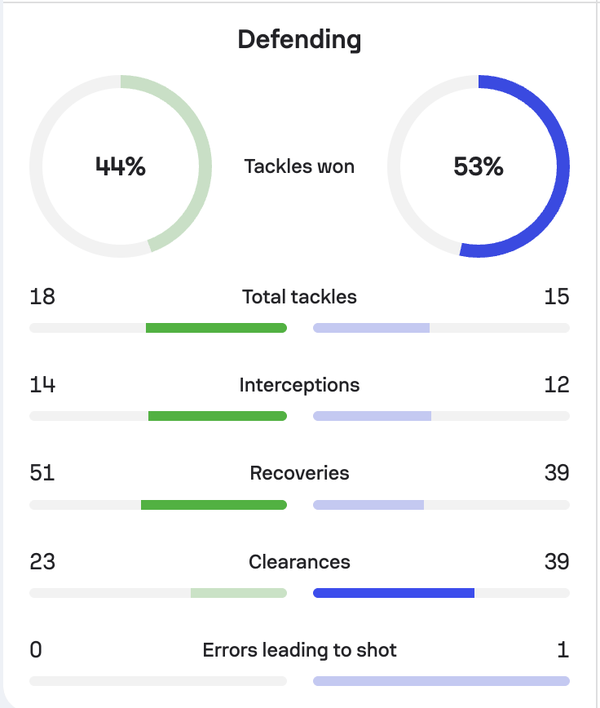Select the 44% tackles won donut chart

pyautogui.click(x=121, y=166)
